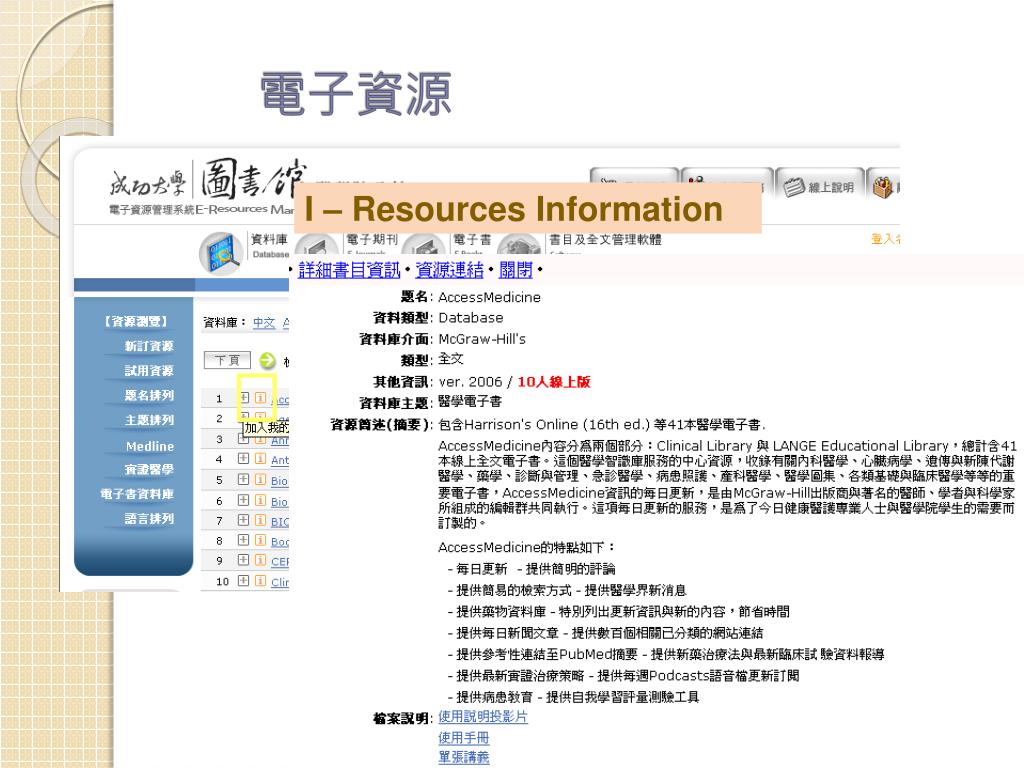Viewport: 1024px width, 768px height.
Task: Click the 成功大學 圖書館 logo
Action: point(208,180)
